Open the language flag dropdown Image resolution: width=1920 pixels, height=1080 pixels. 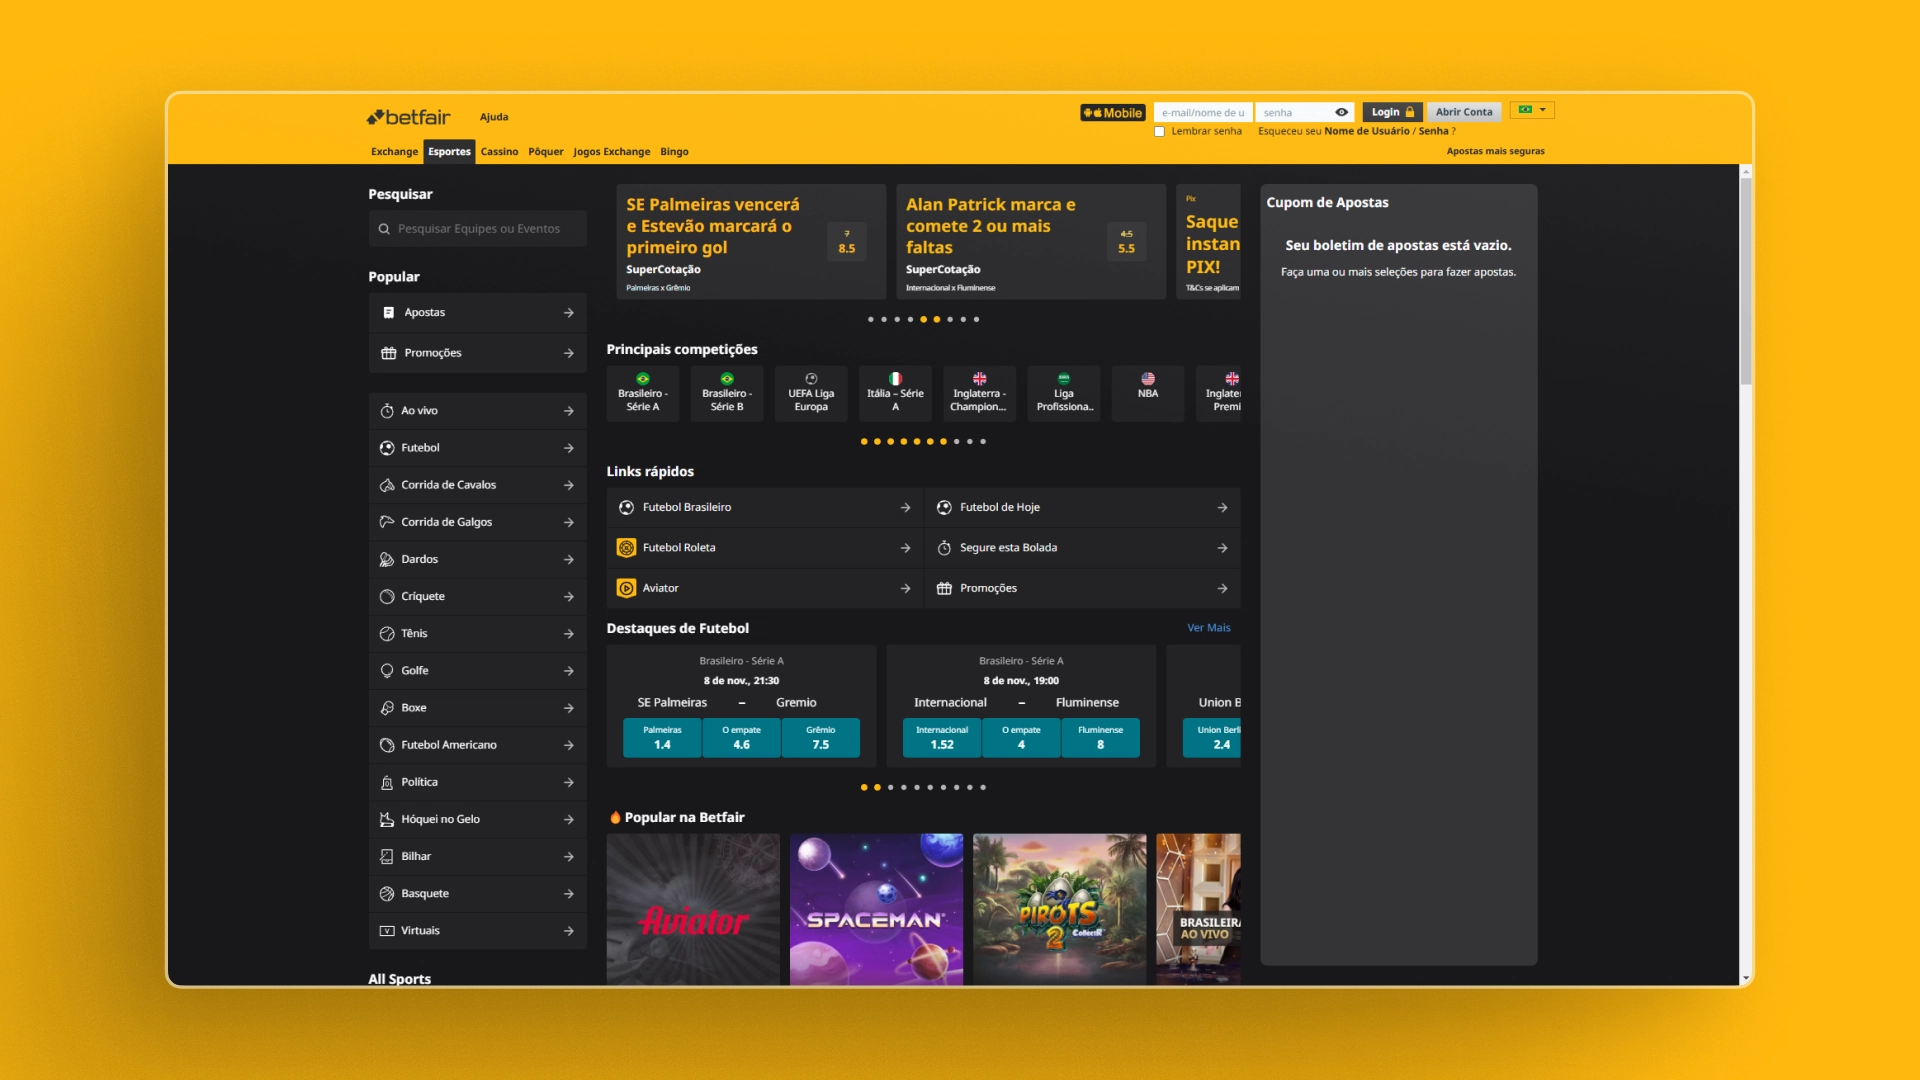1532,110
